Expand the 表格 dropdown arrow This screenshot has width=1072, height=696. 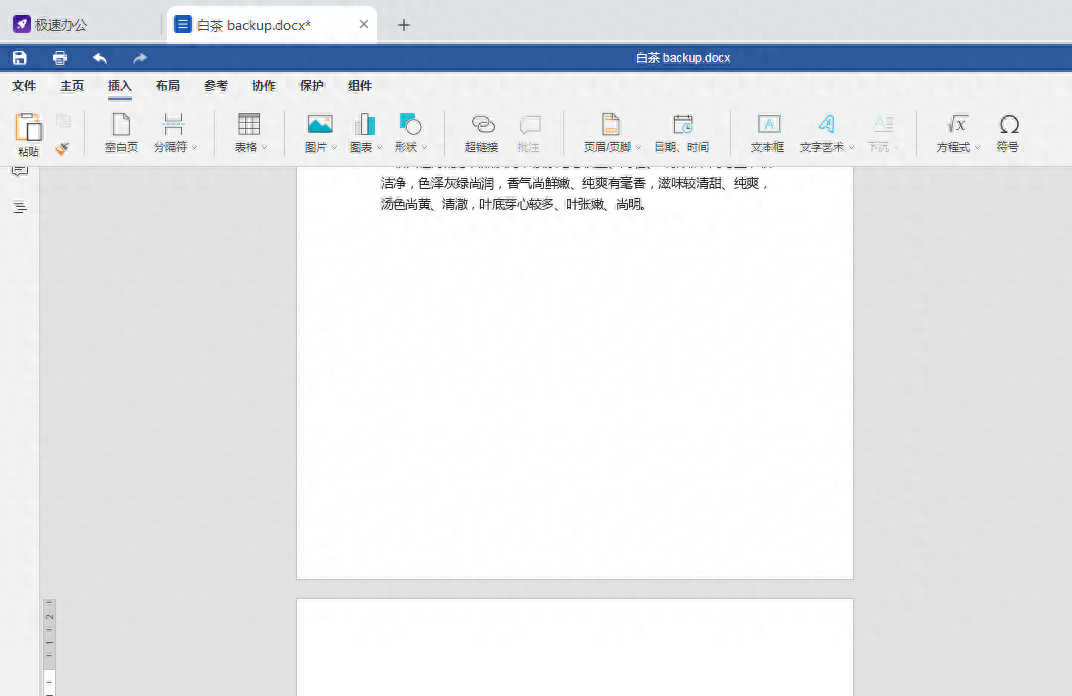point(265,148)
